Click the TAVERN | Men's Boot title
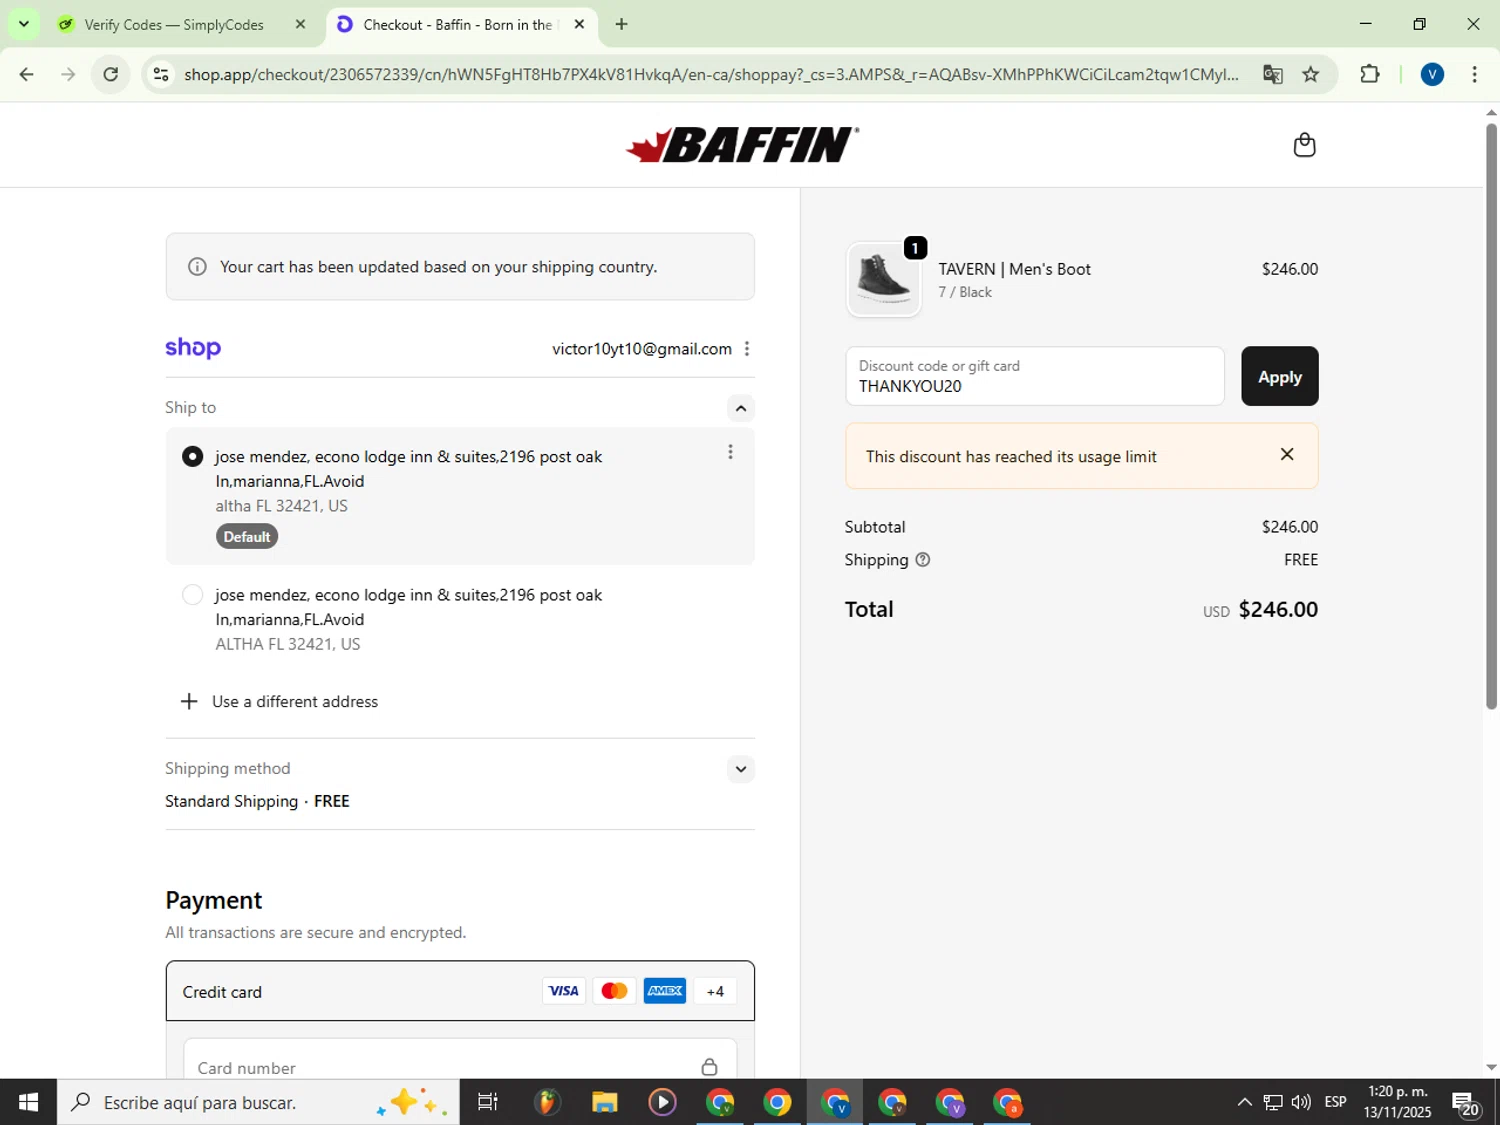 click(x=1014, y=269)
